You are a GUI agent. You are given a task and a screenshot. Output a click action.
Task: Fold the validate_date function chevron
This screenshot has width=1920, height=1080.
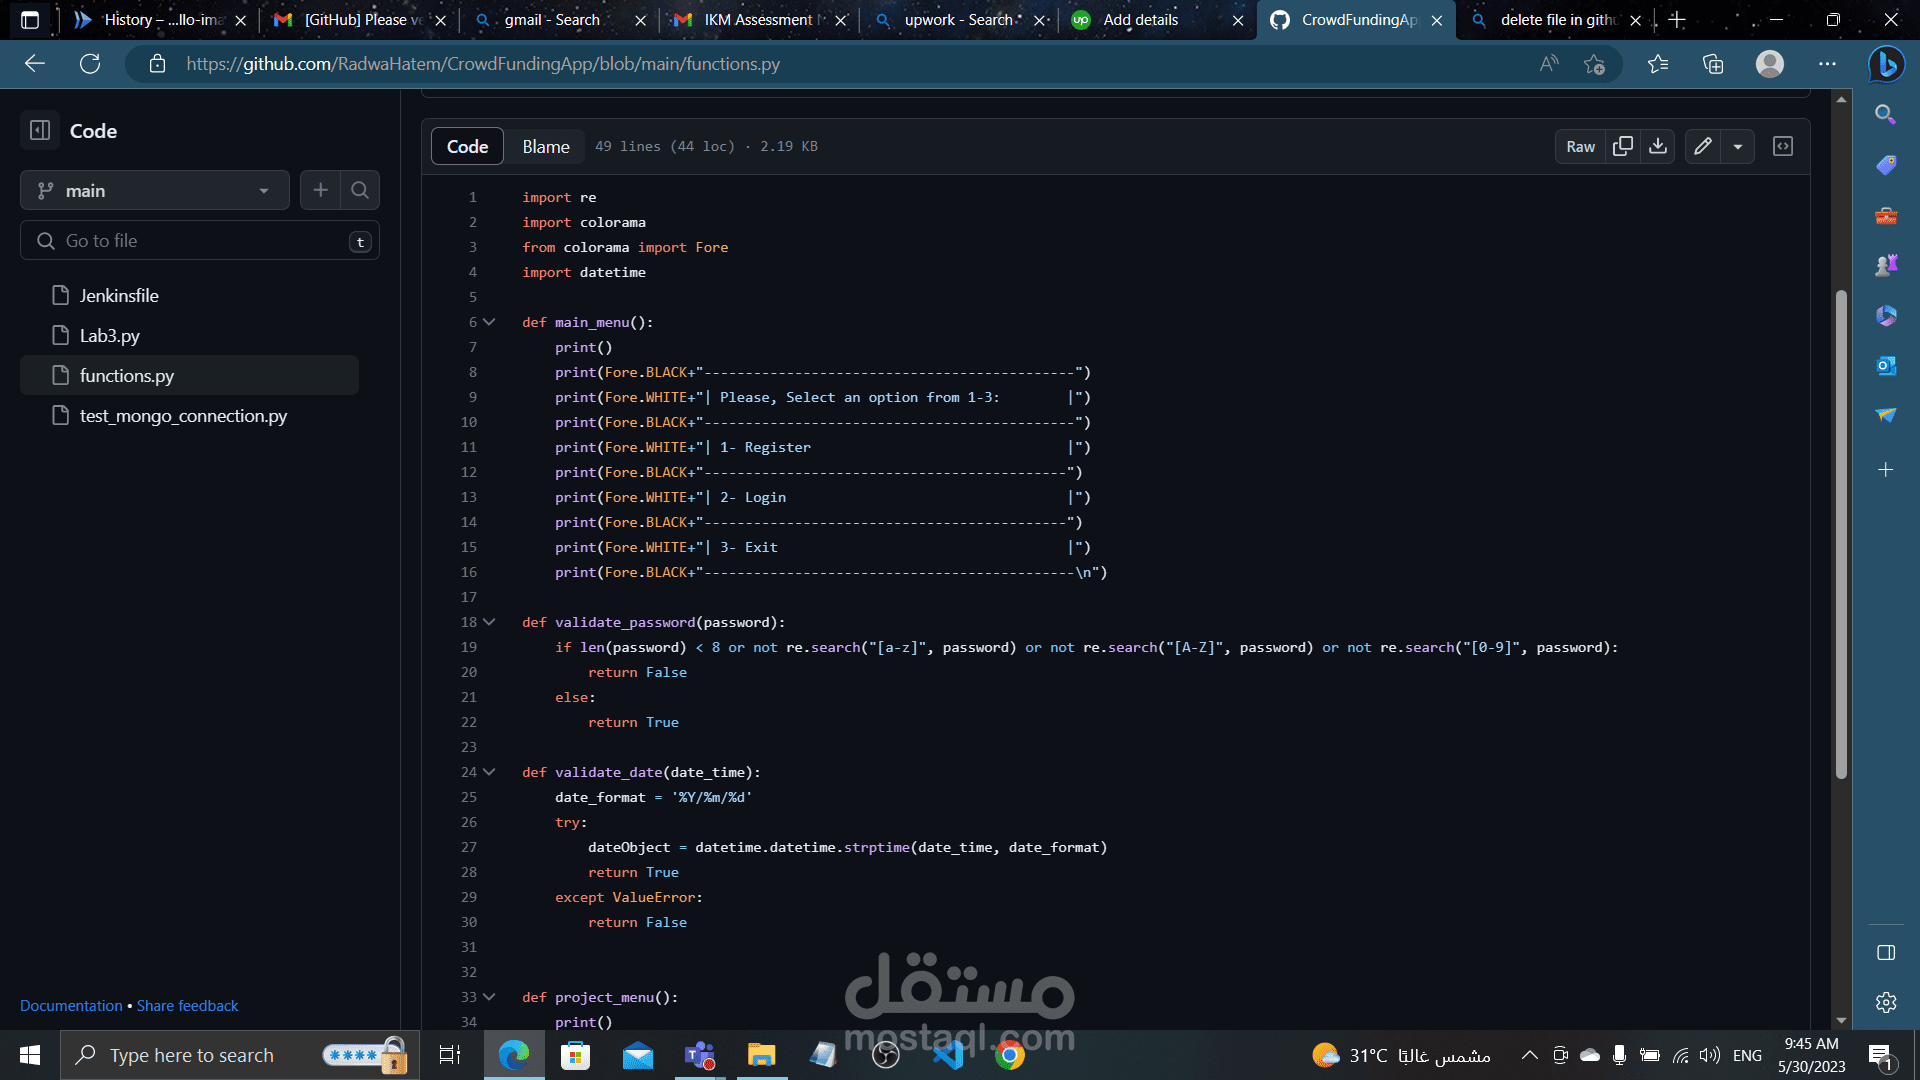(x=489, y=772)
